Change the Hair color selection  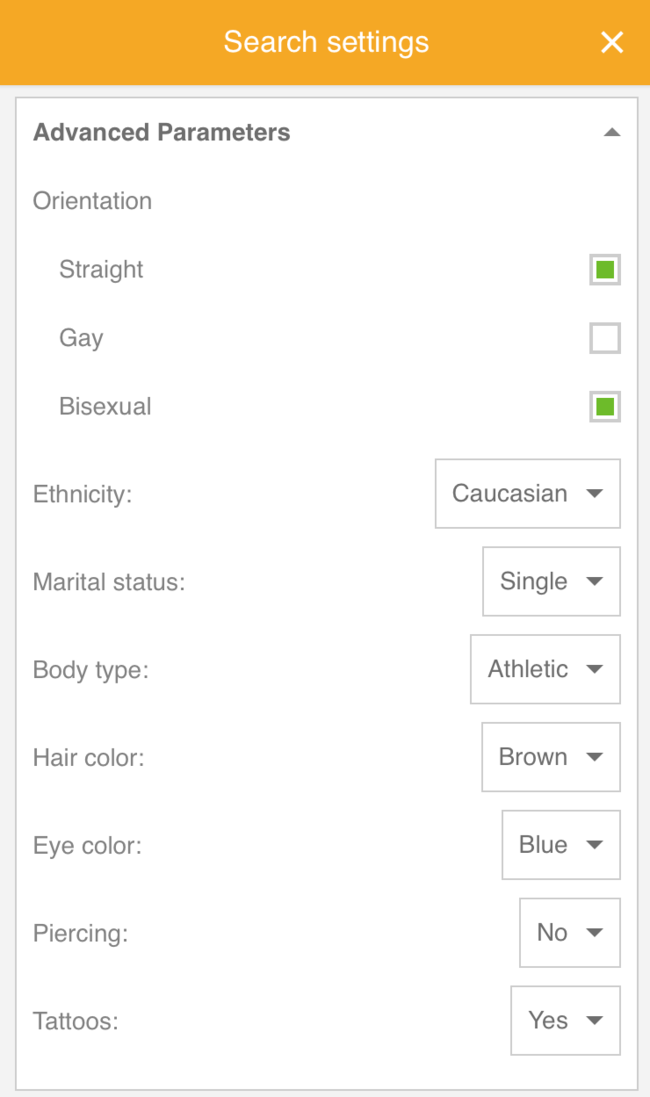pos(551,758)
